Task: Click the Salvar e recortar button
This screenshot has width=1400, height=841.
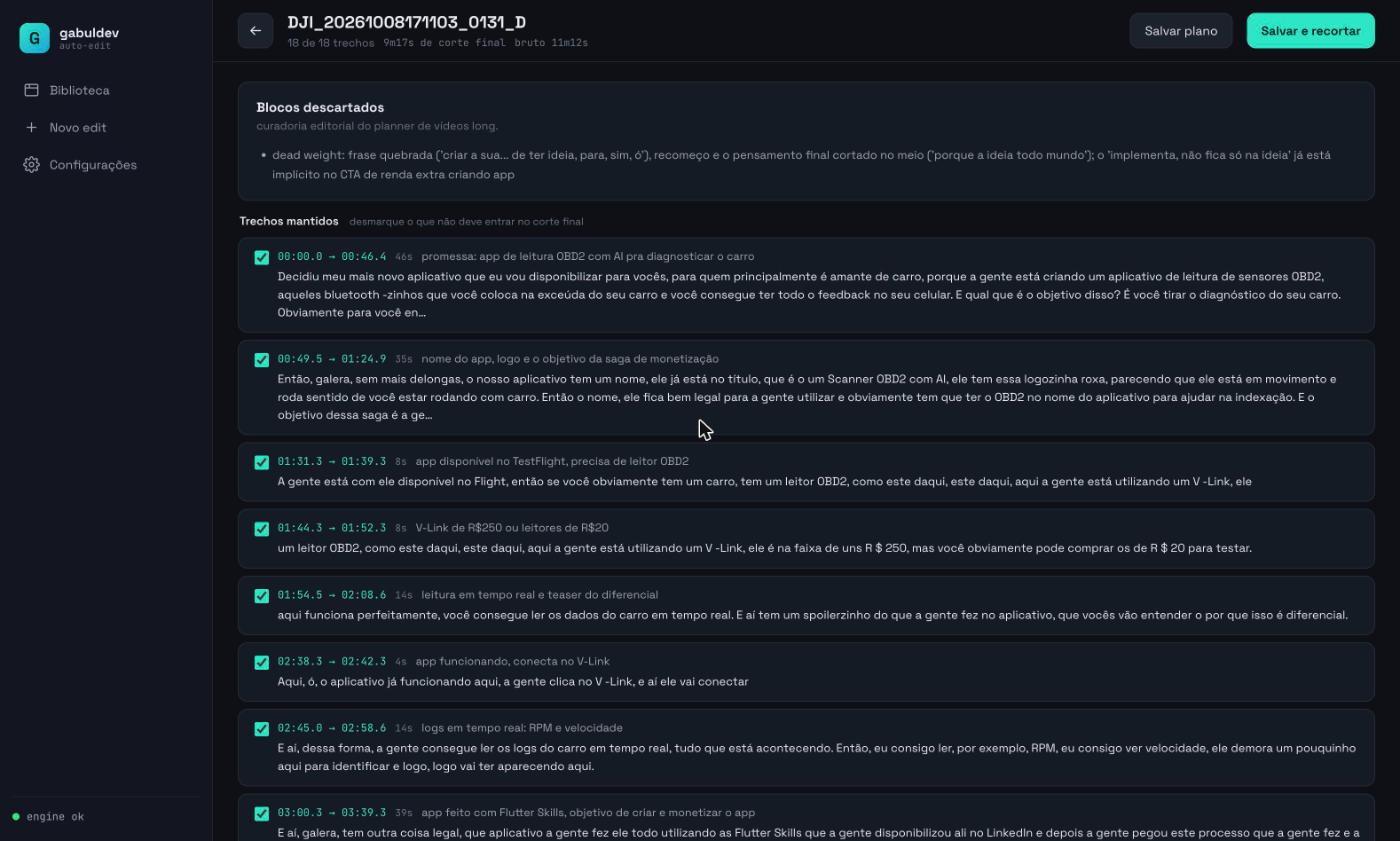Action: point(1310,31)
